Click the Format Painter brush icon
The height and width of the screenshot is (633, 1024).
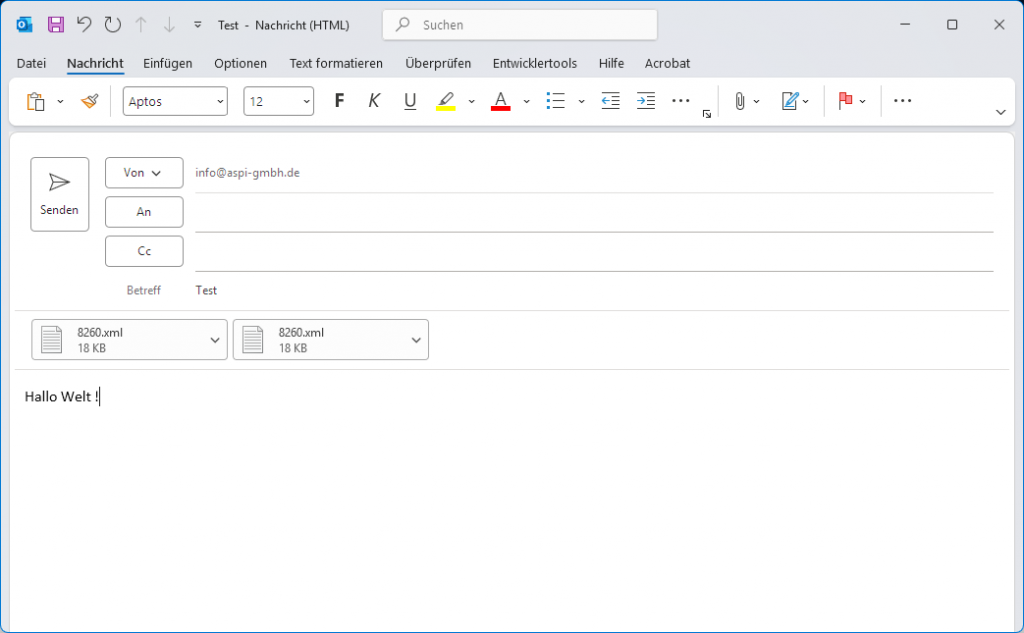click(x=90, y=101)
